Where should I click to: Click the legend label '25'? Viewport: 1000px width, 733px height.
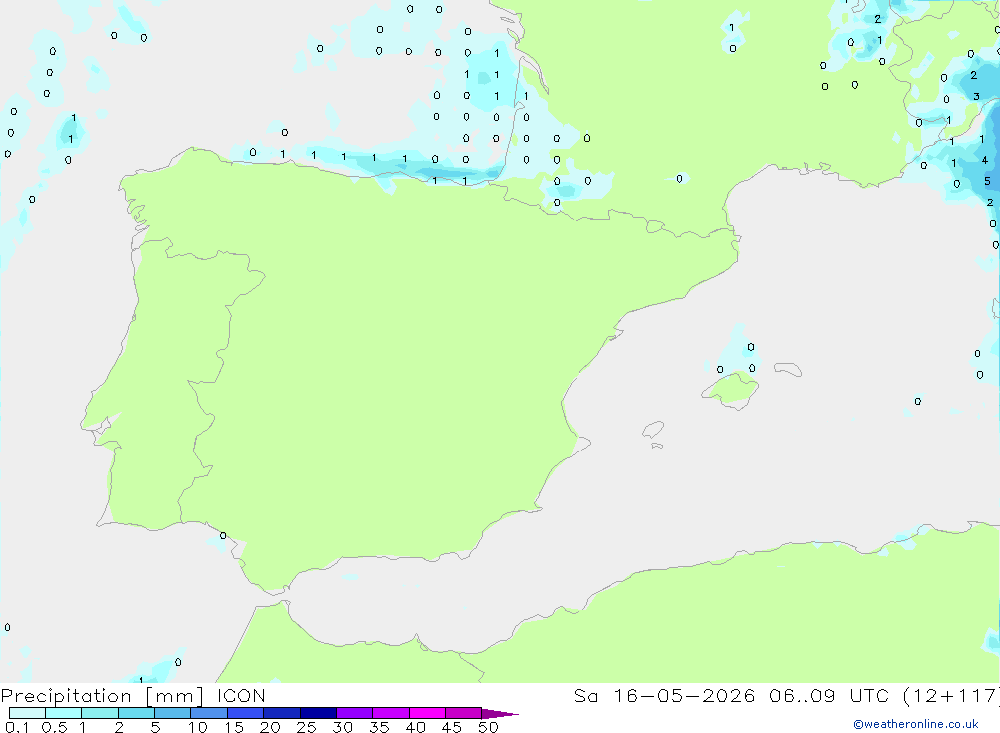[x=306, y=727]
